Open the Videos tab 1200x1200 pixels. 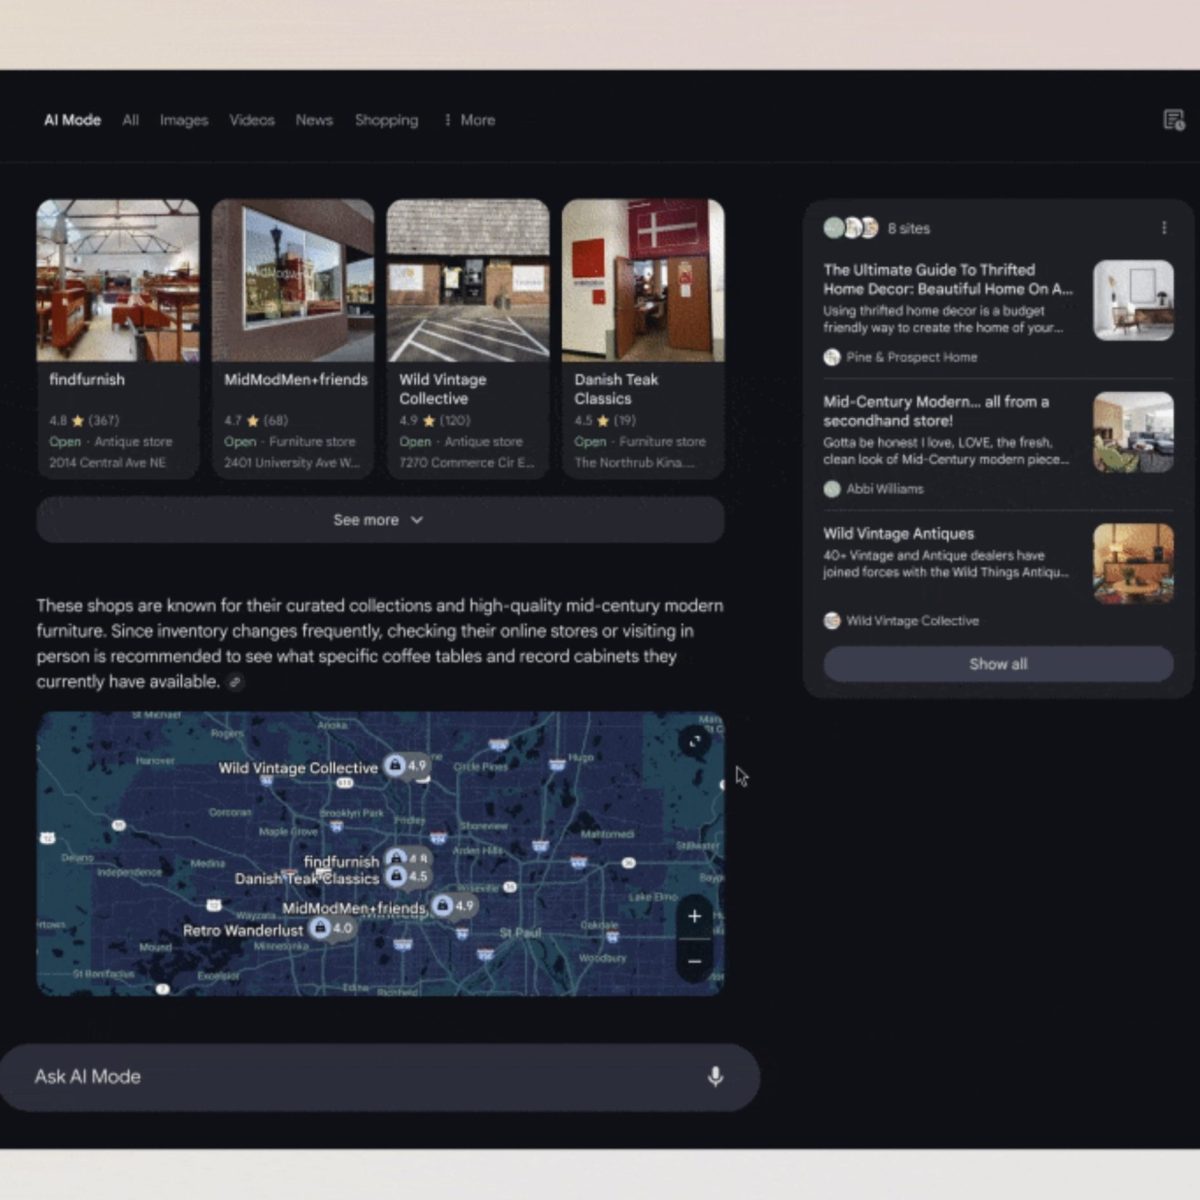tap(252, 120)
